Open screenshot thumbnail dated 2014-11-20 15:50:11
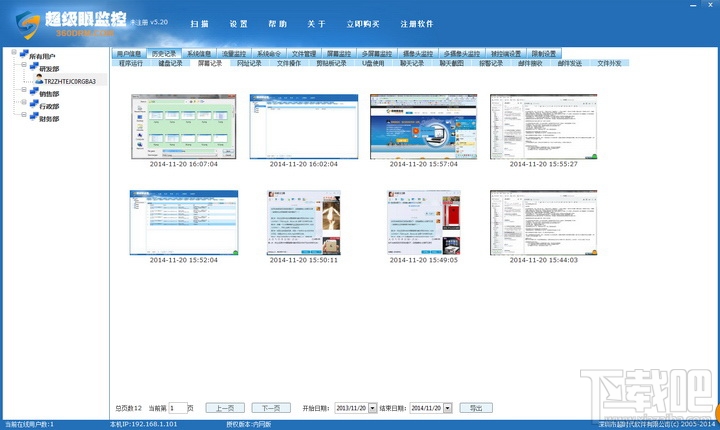Viewport: 720px width, 430px height. pos(304,223)
